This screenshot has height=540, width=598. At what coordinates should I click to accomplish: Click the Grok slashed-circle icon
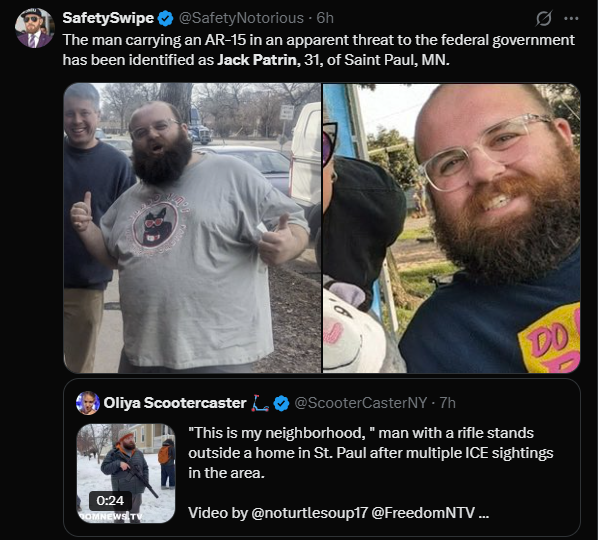(x=543, y=18)
